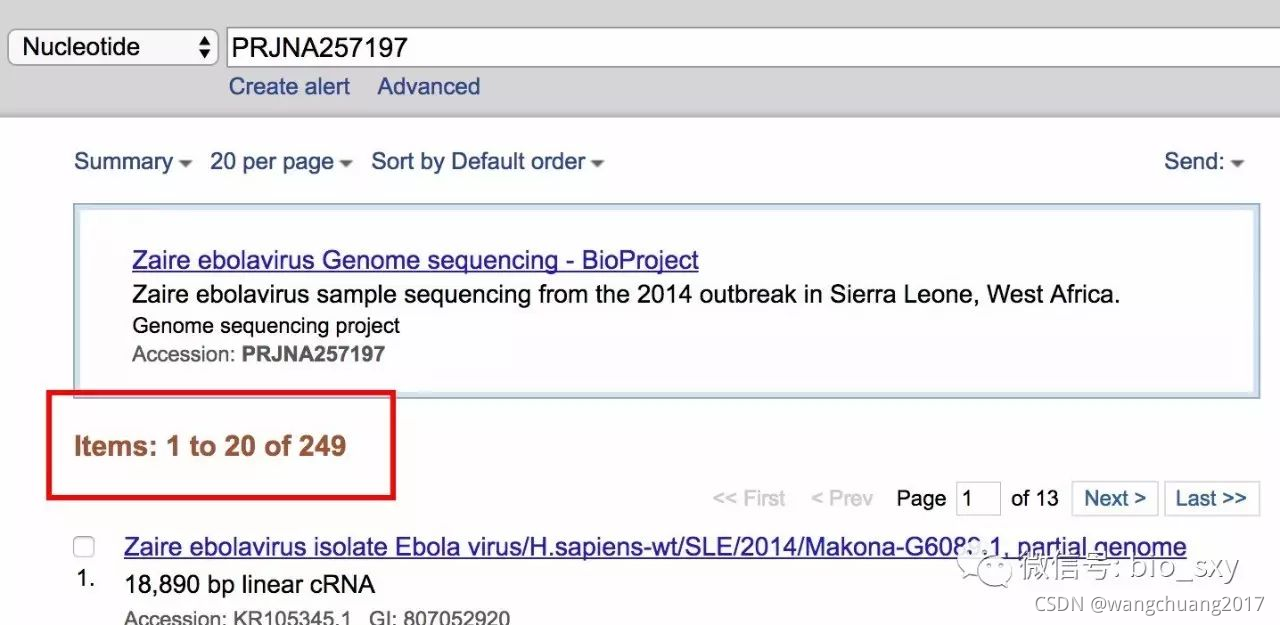Jump to the Last >> page
Image resolution: width=1280 pixels, height=625 pixels.
point(1210,498)
